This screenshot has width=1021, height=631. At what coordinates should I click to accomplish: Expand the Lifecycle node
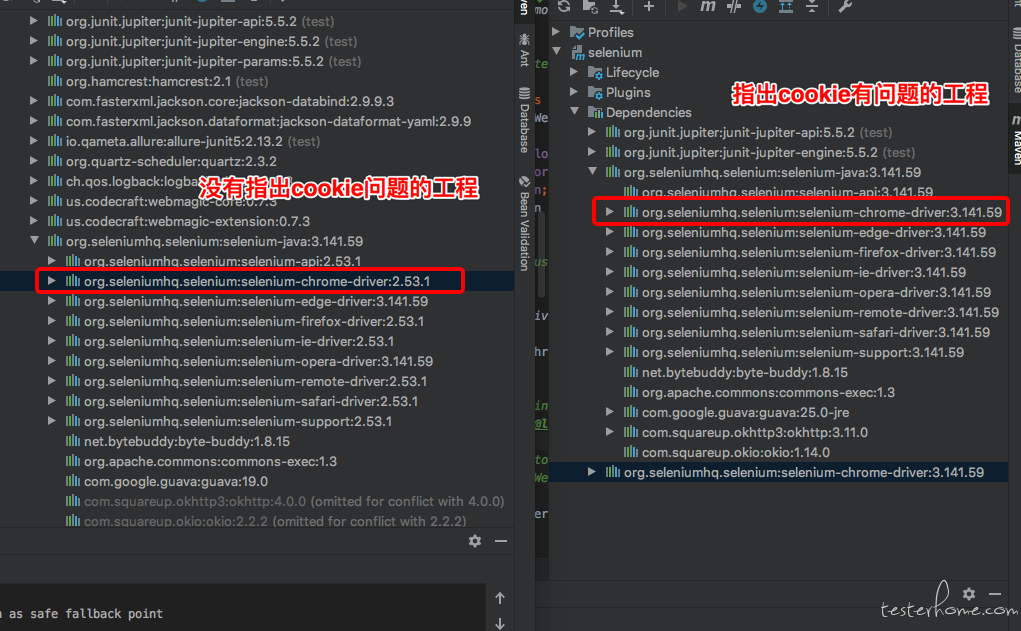(574, 72)
